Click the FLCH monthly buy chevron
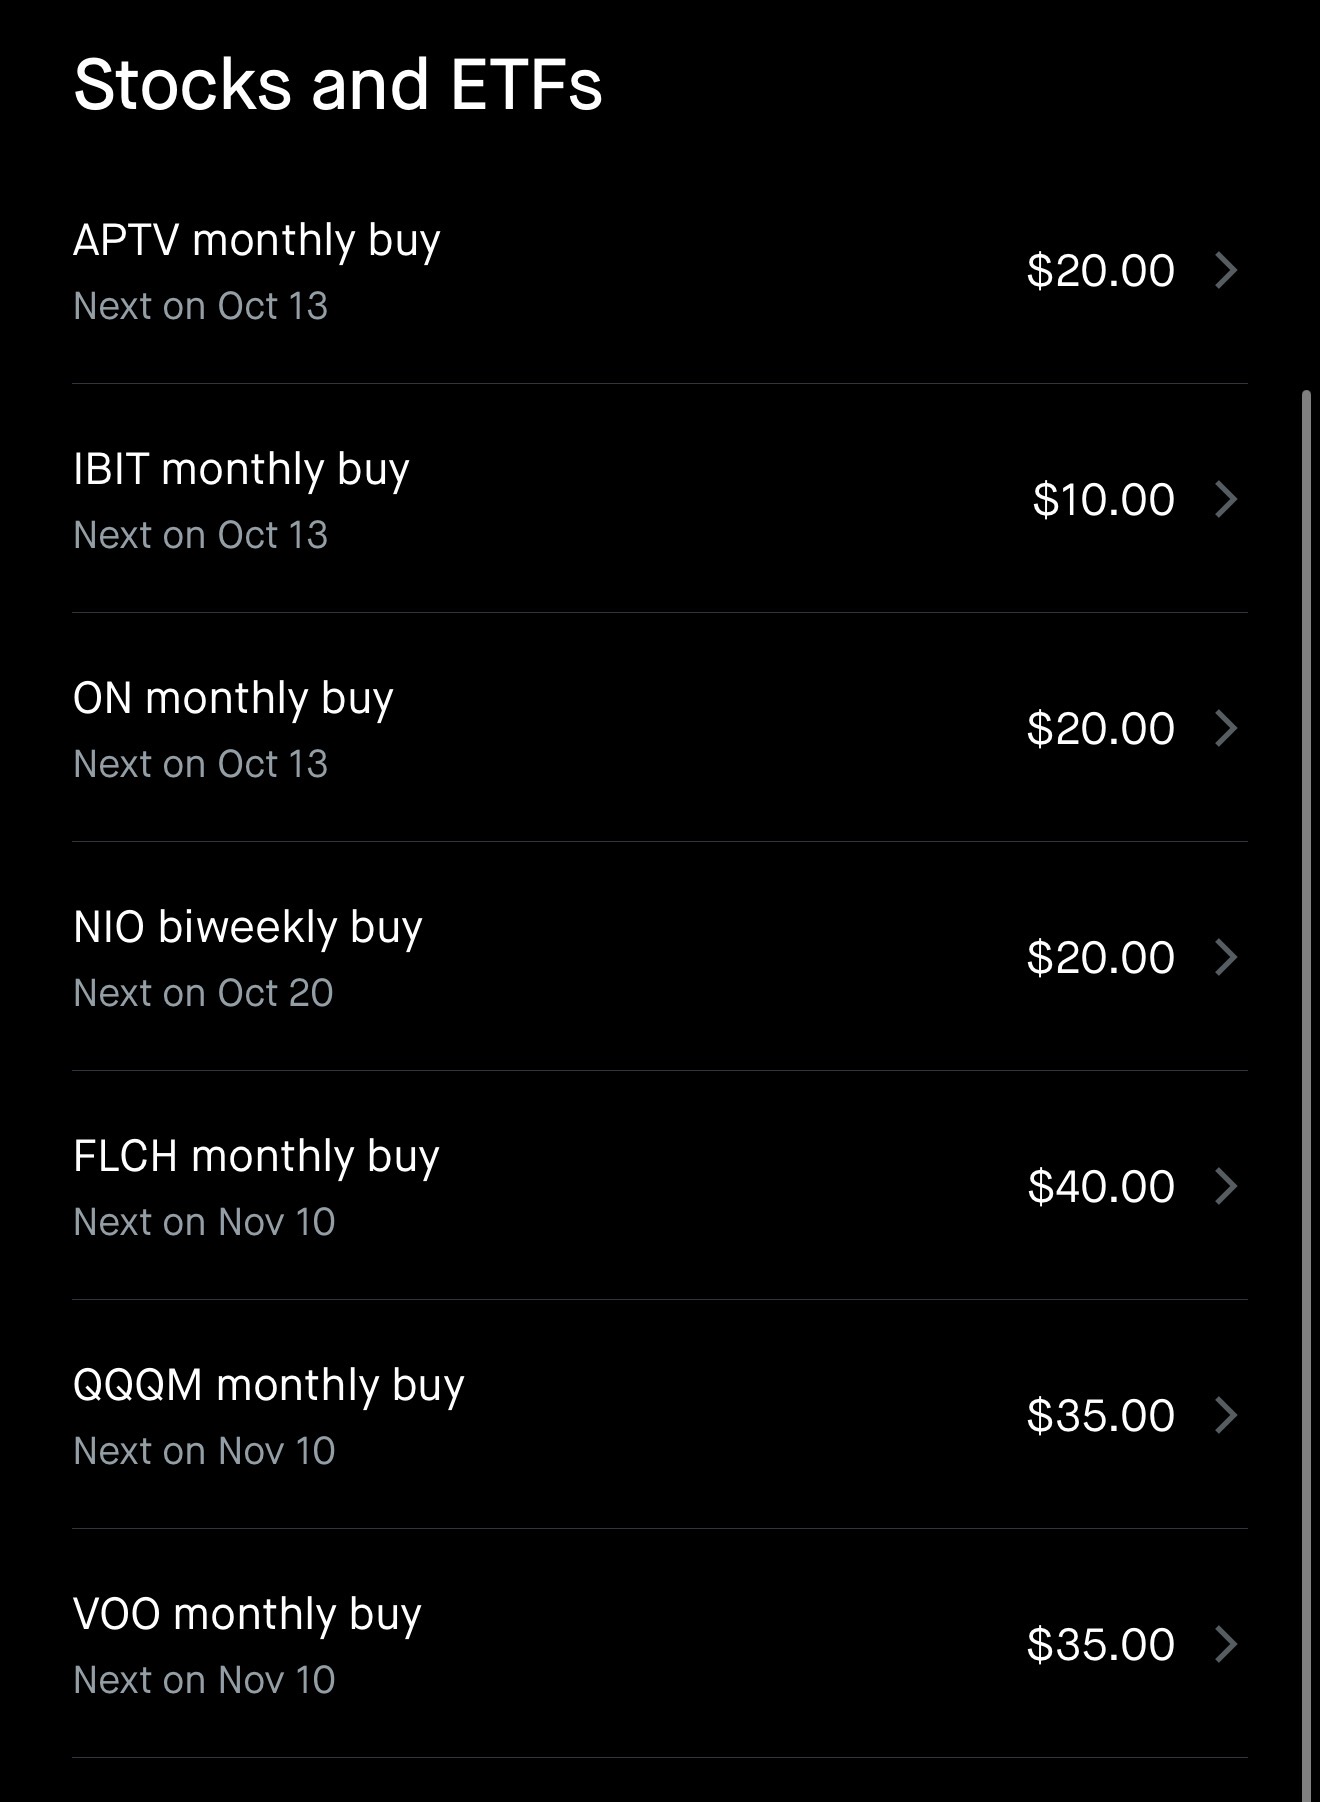 tap(1226, 1186)
